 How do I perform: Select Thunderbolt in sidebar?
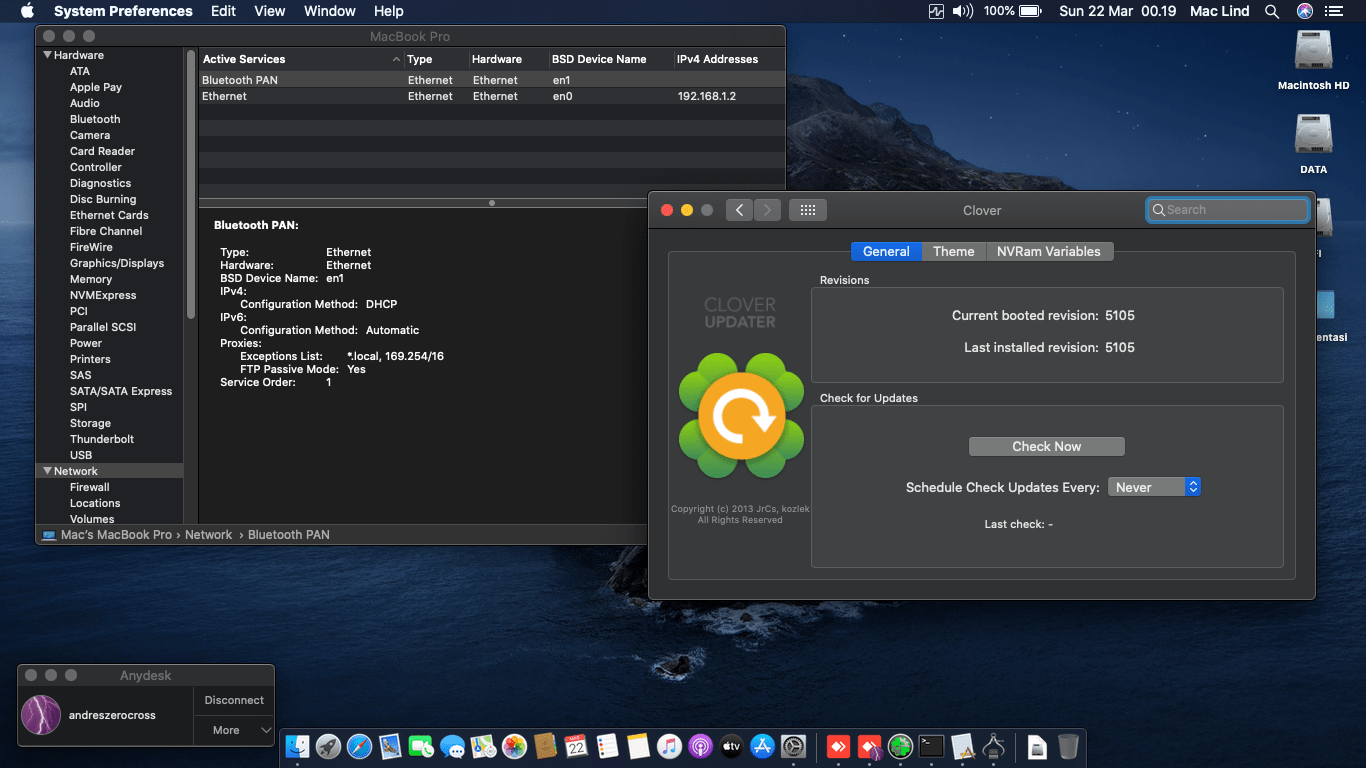tap(102, 439)
